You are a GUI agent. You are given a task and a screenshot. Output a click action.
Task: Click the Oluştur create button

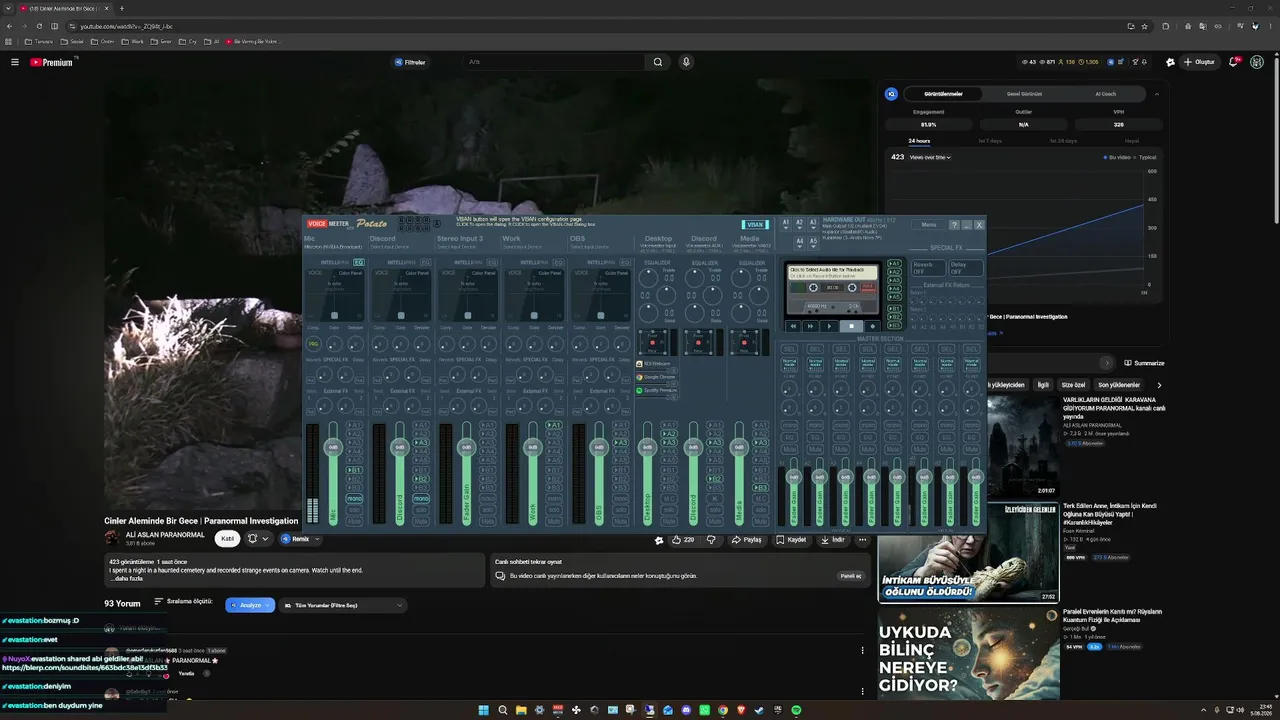pyautogui.click(x=1199, y=62)
